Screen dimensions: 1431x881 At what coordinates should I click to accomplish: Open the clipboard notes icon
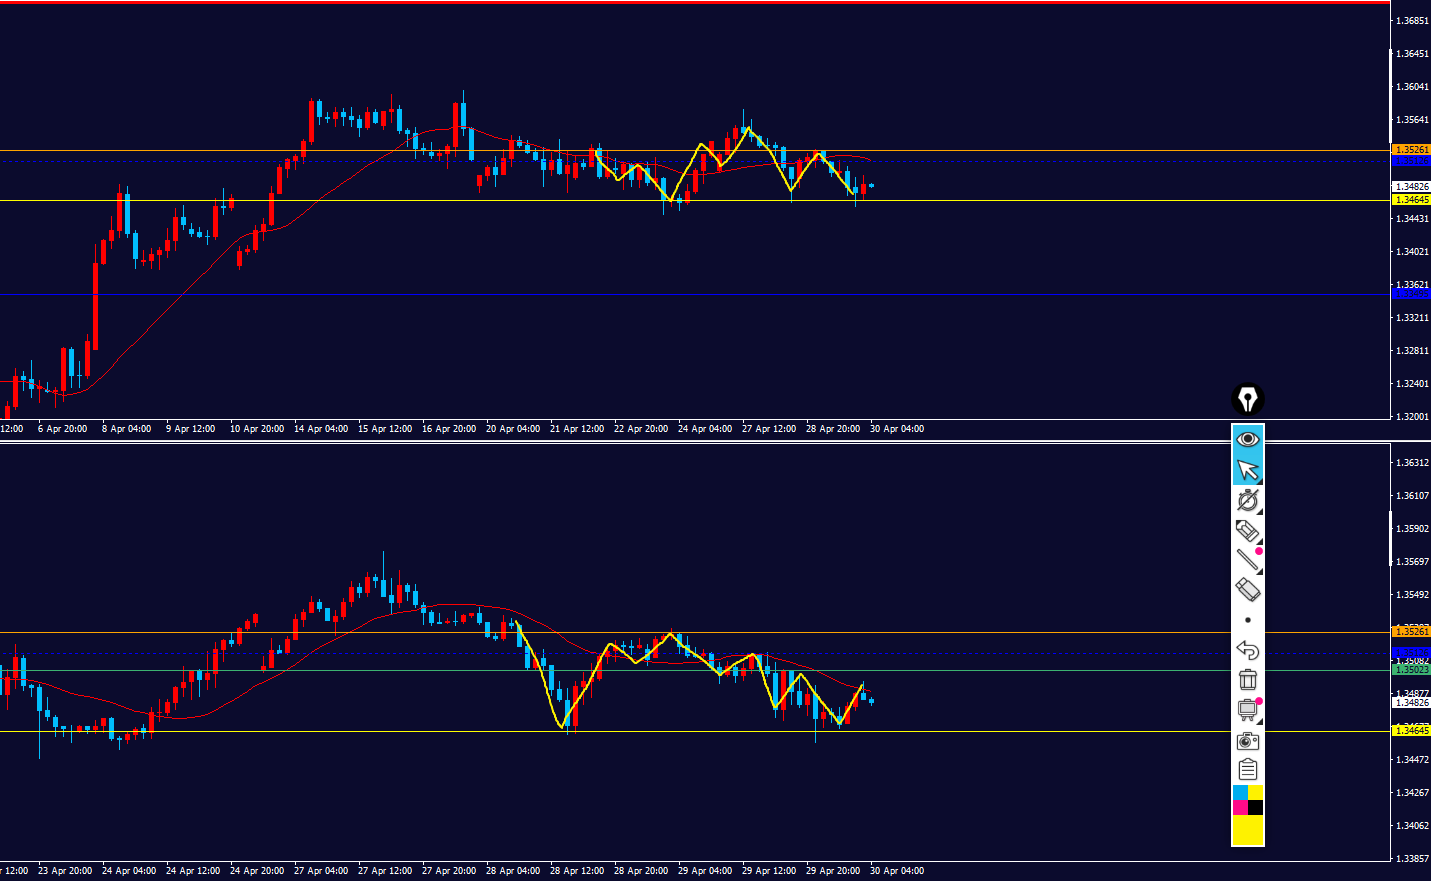coord(1247,769)
